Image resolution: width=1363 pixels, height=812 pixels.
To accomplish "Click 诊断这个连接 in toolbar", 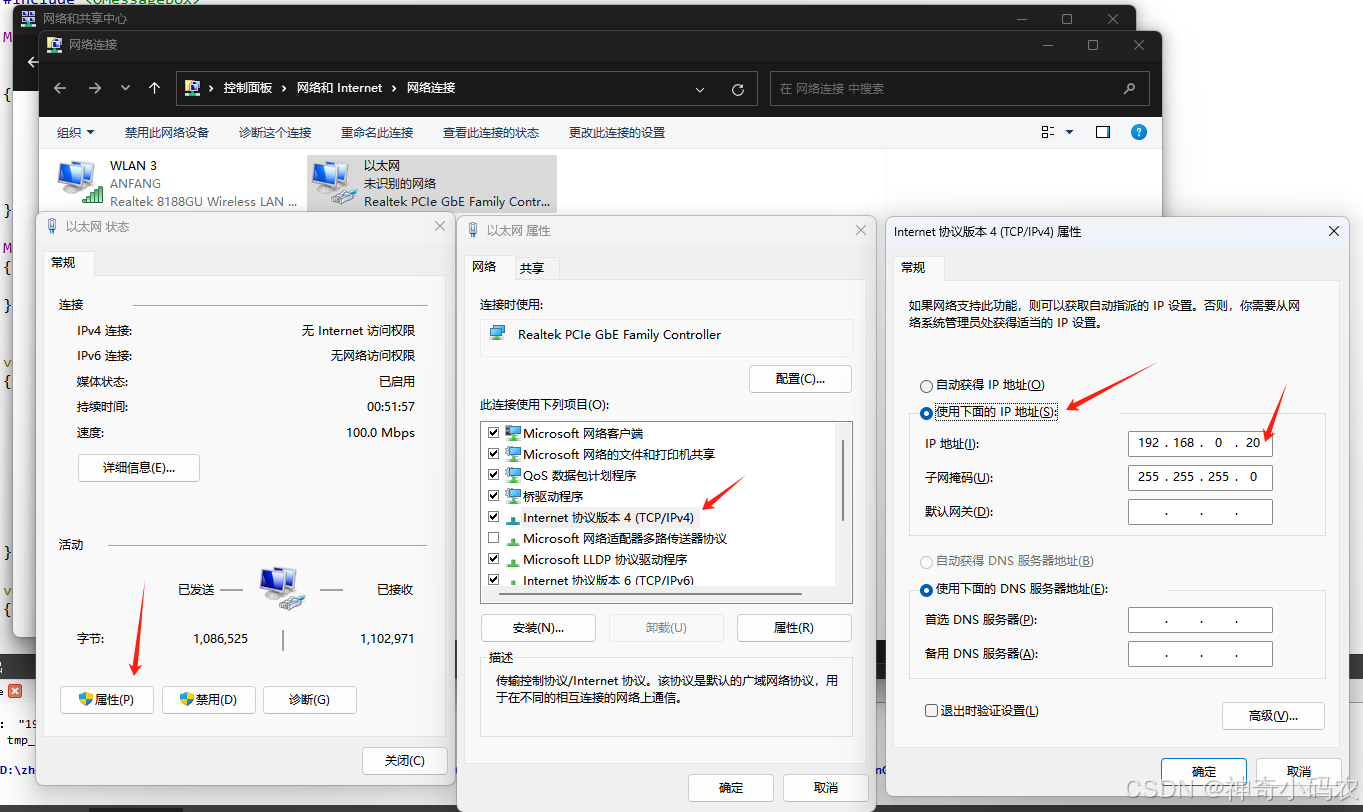I will 275,132.
